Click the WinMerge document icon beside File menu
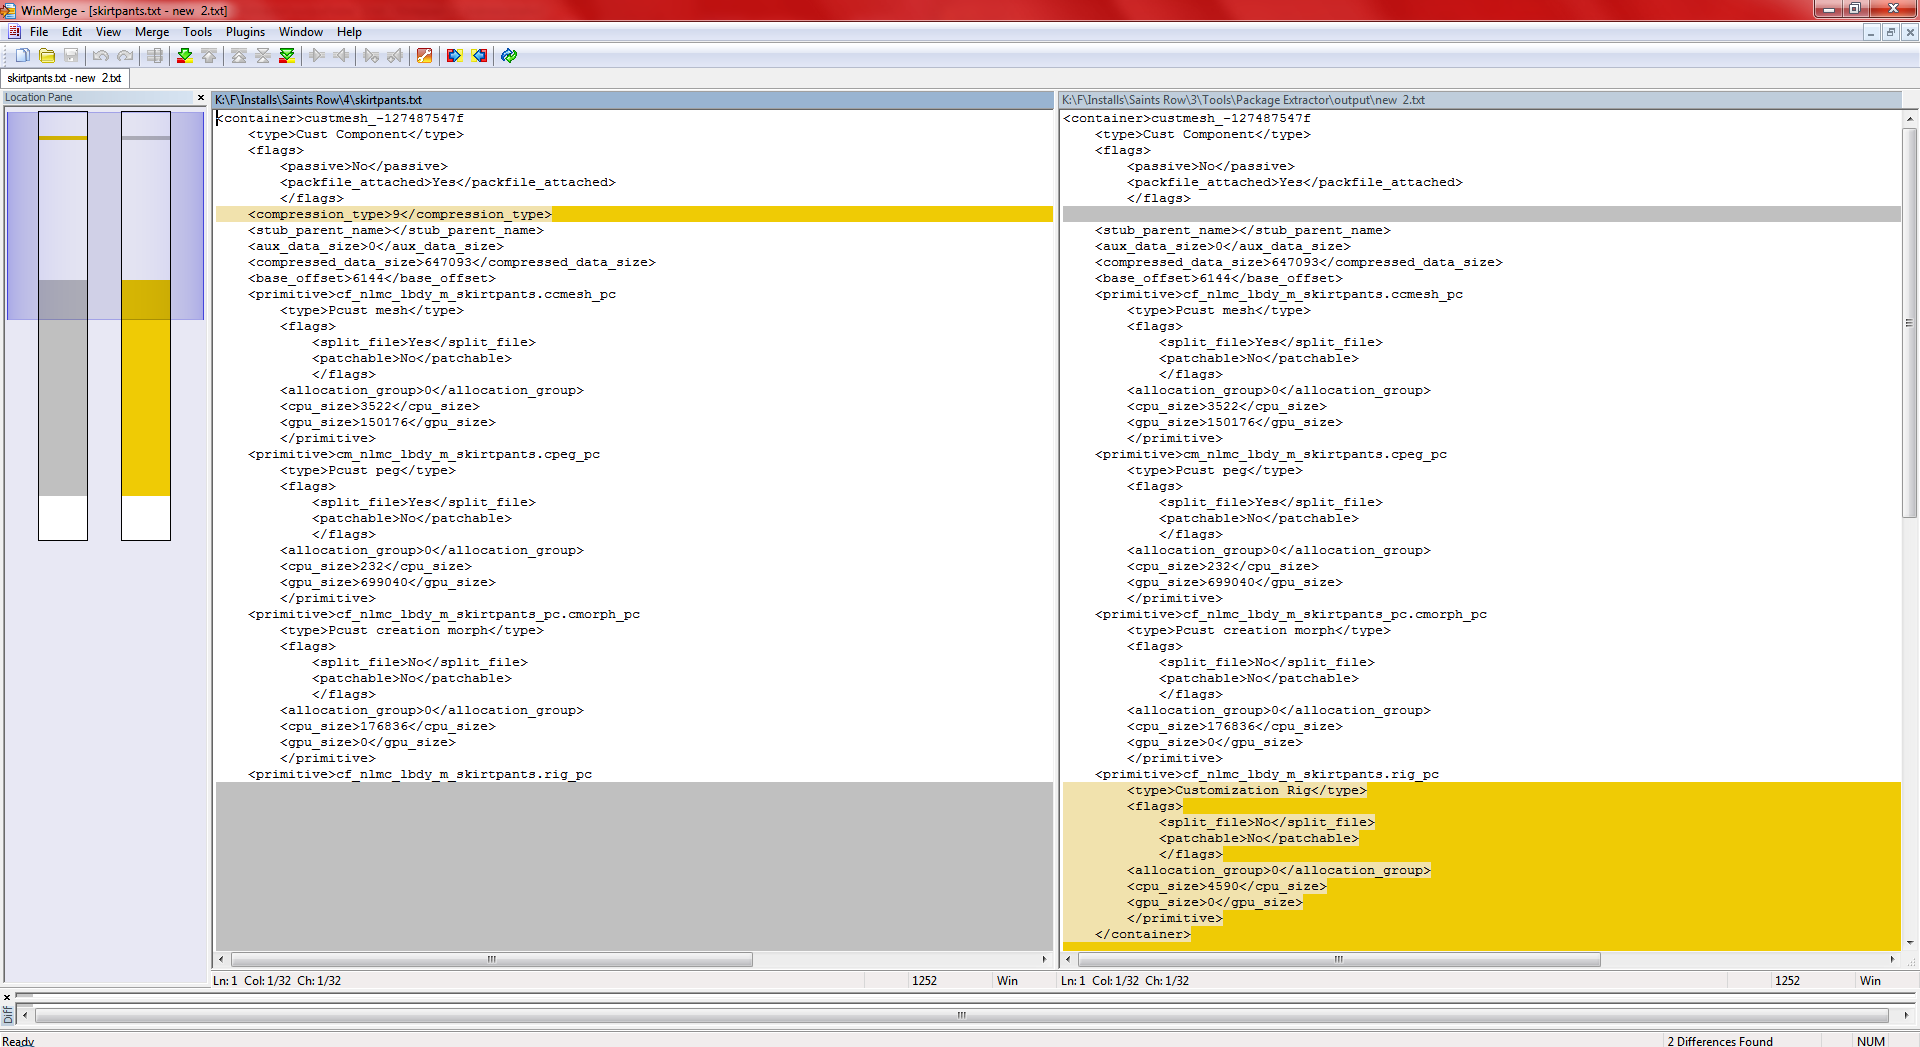The height and width of the screenshot is (1047, 1920). click(x=14, y=32)
